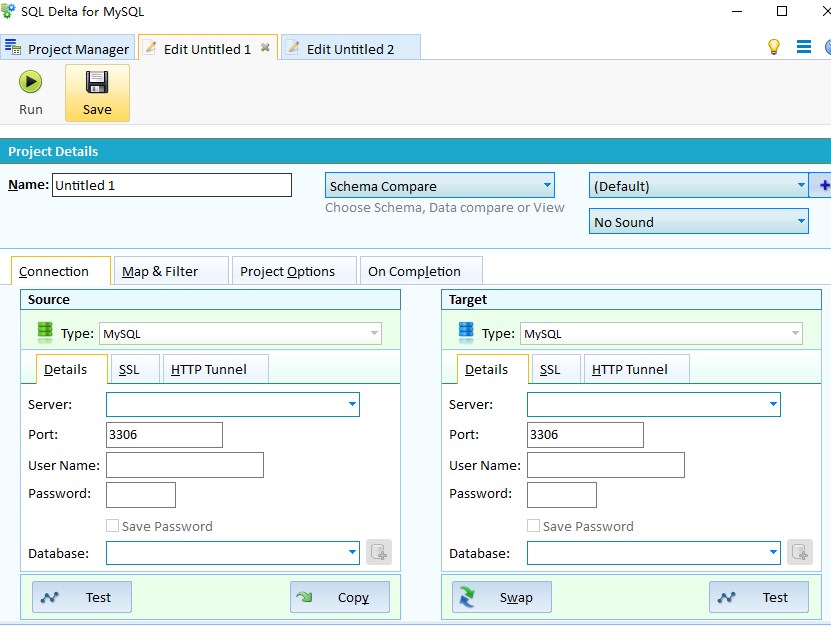Viewport: 831px width, 626px height.
Task: Click the Target add database icon
Action: 799,552
